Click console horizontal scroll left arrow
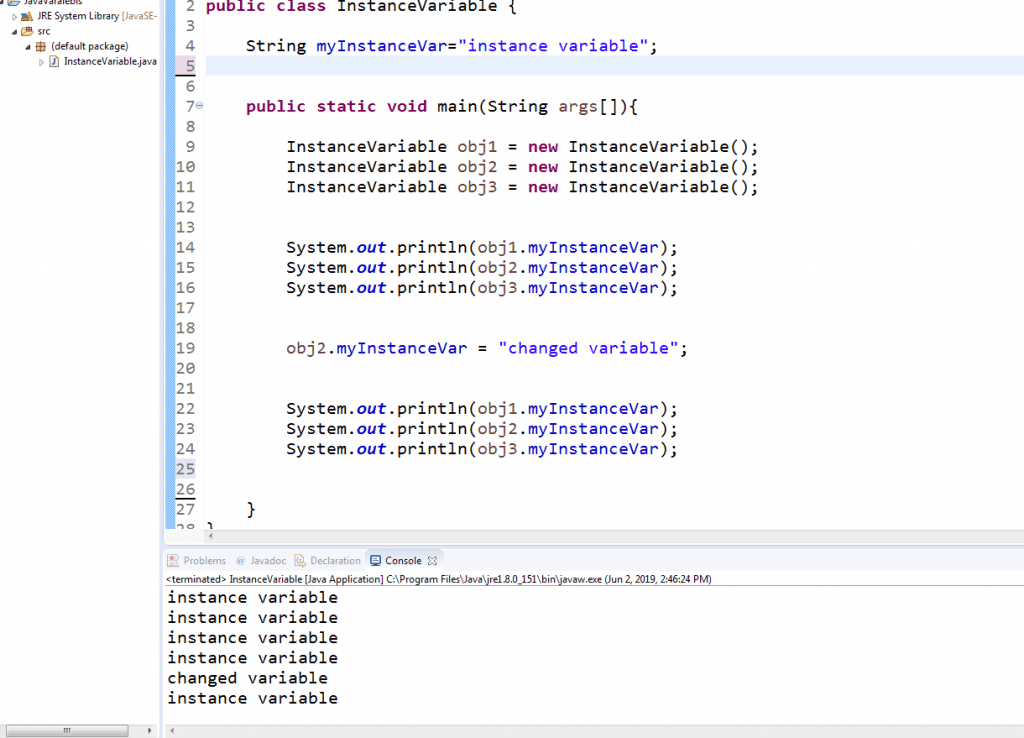Image resolution: width=1024 pixels, height=738 pixels. pyautogui.click(x=172, y=730)
